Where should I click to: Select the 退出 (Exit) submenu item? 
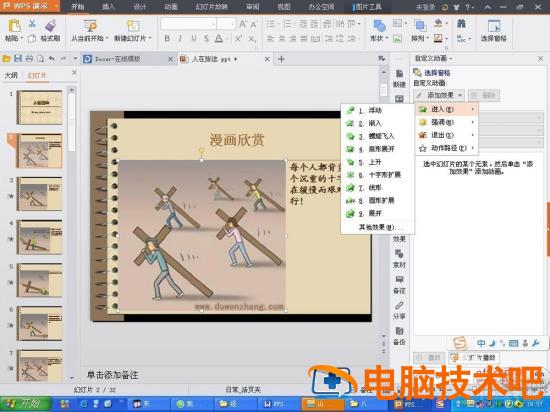coord(447,135)
